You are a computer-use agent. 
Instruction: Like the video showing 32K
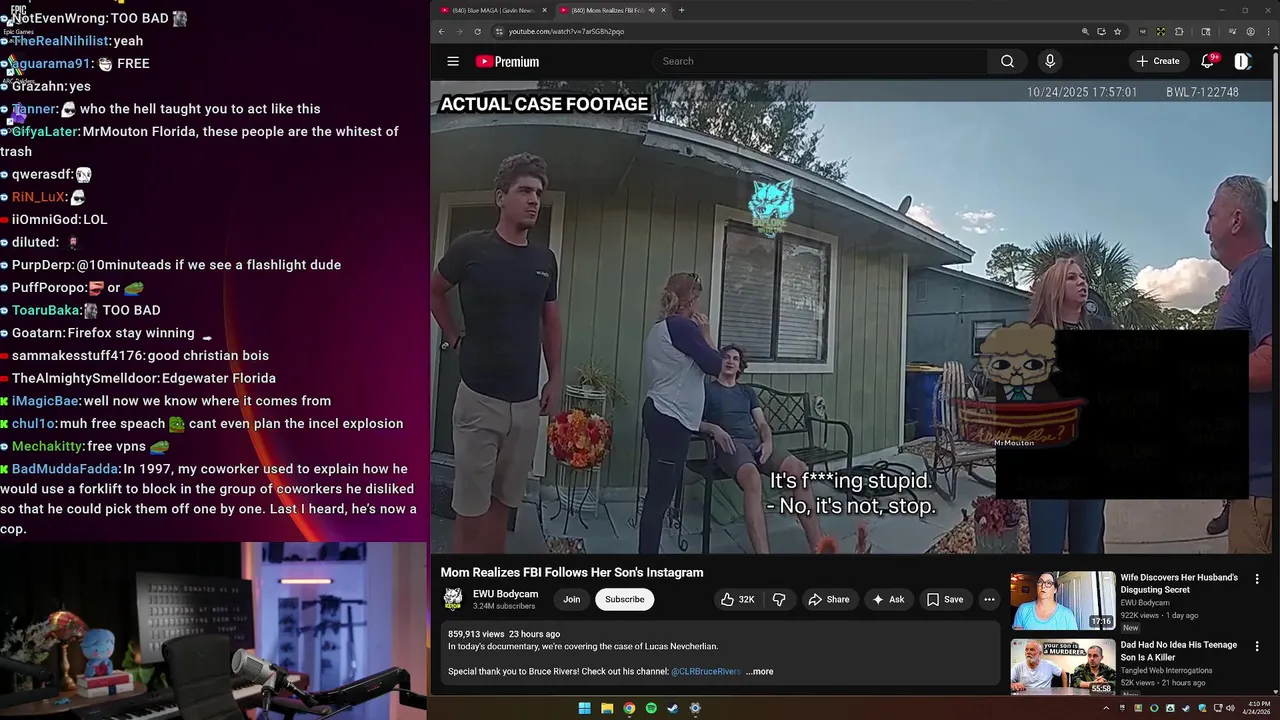click(x=737, y=599)
